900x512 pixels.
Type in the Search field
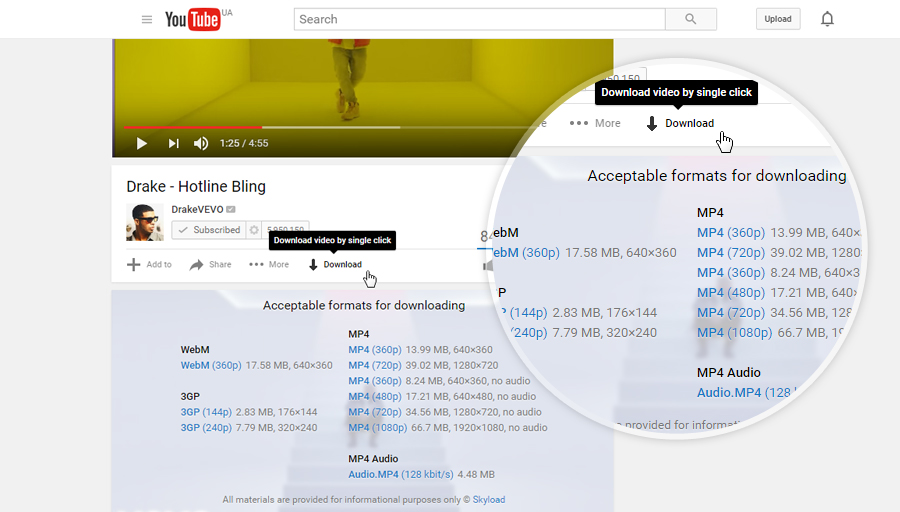pyautogui.click(x=480, y=19)
